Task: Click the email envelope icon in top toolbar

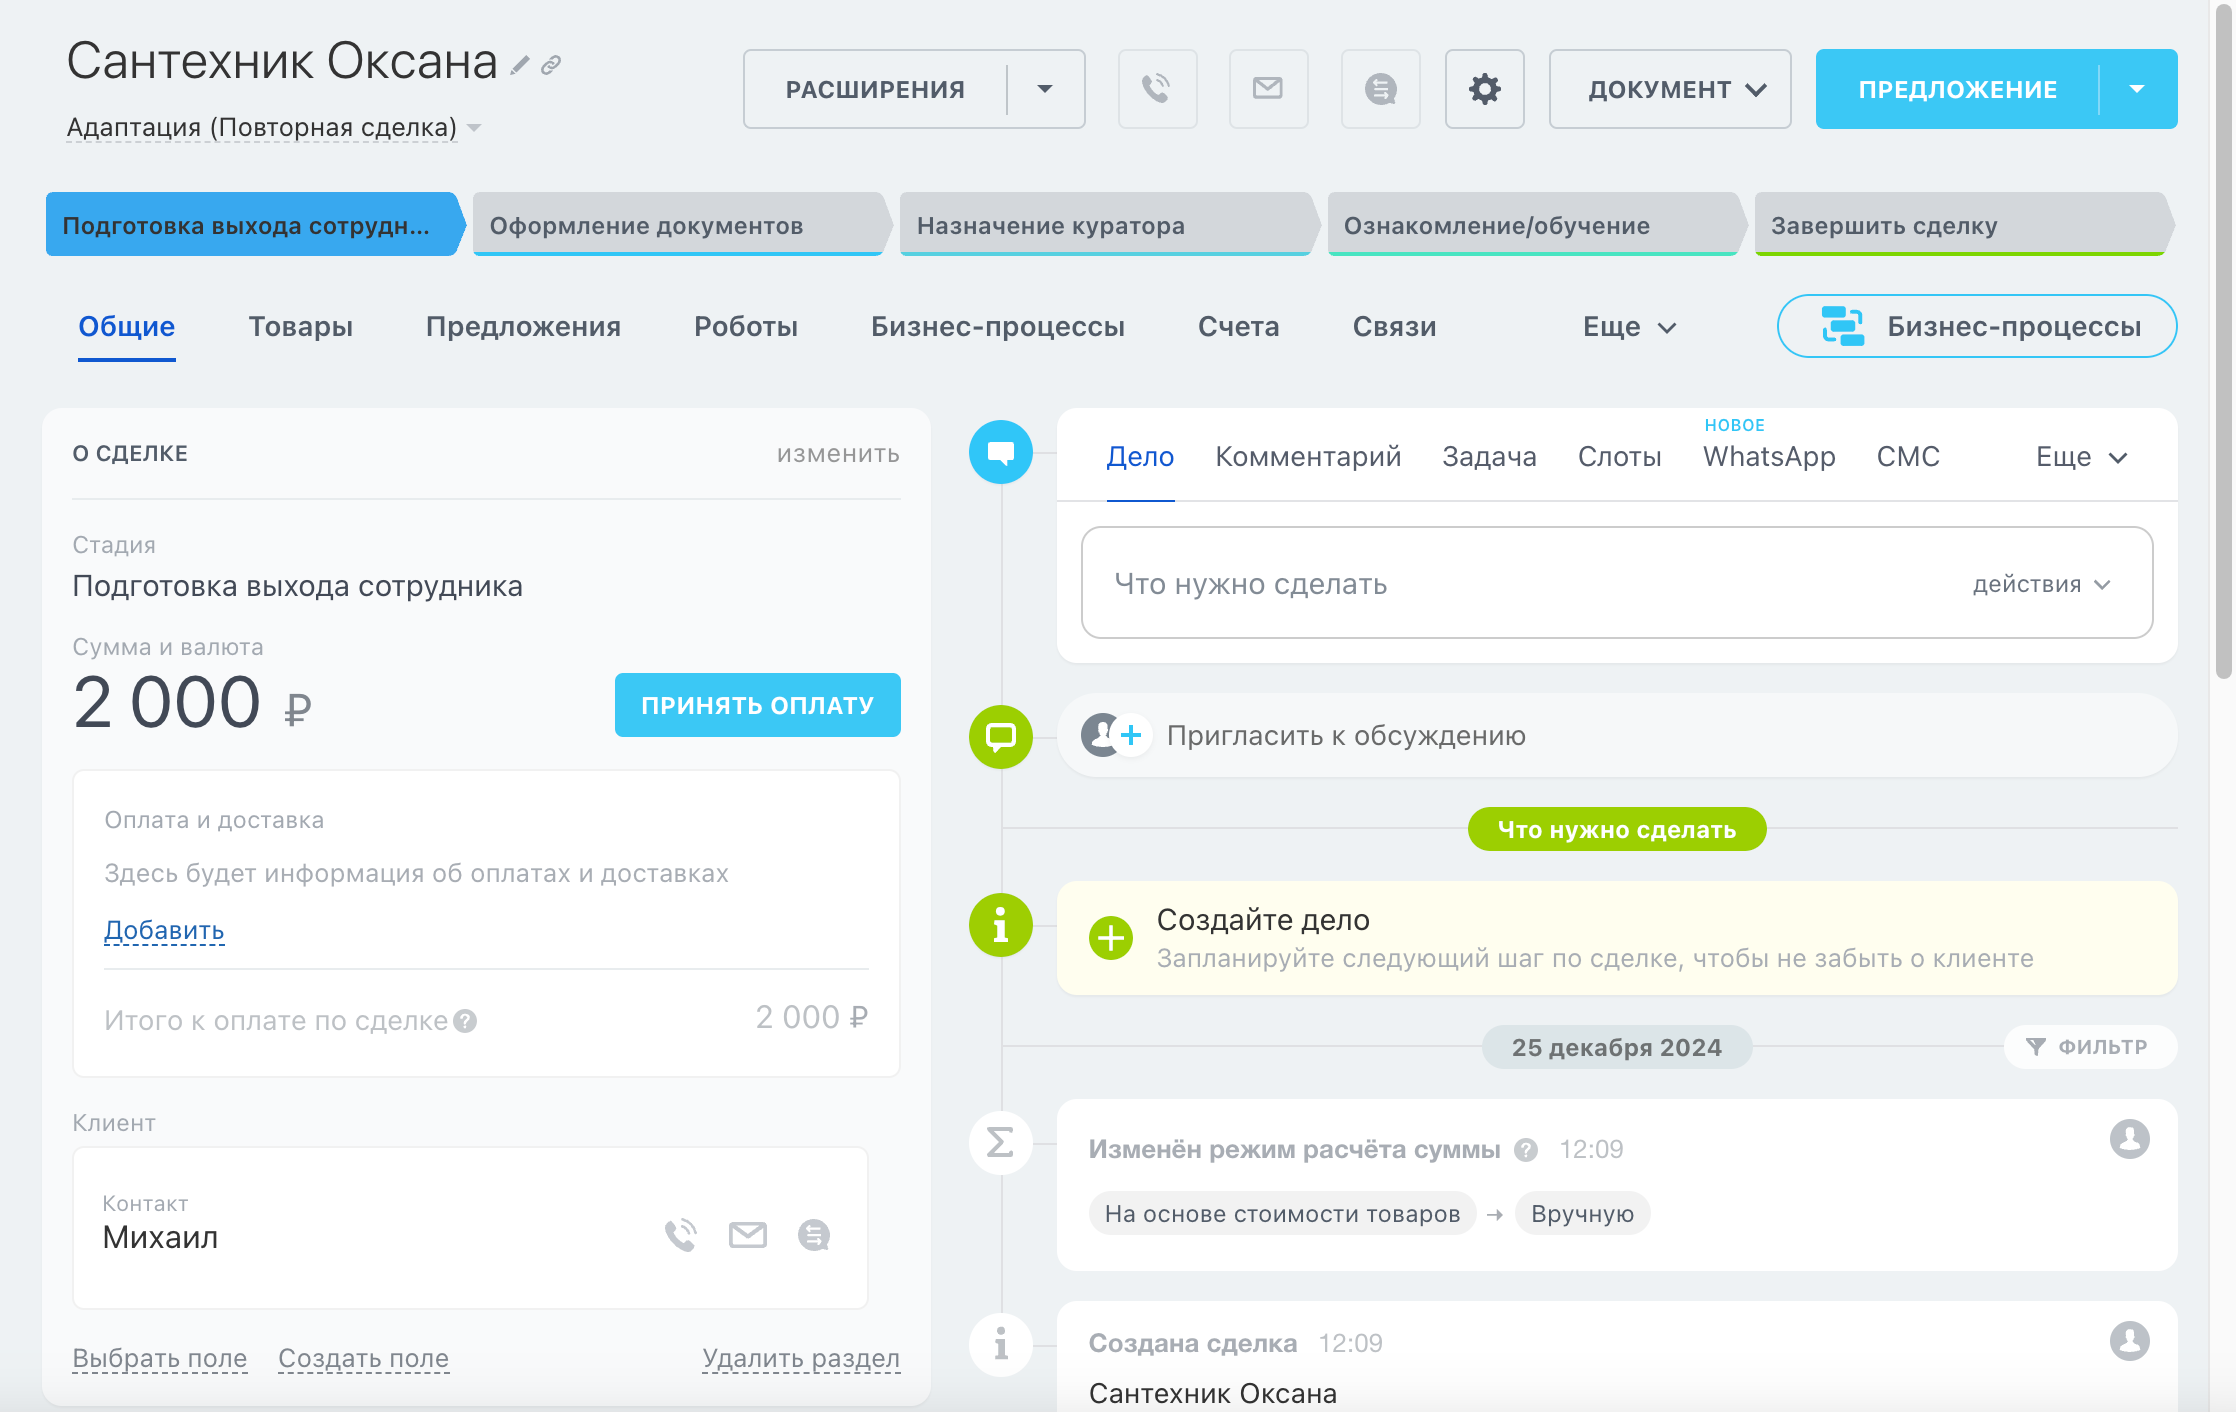Action: [x=1268, y=89]
